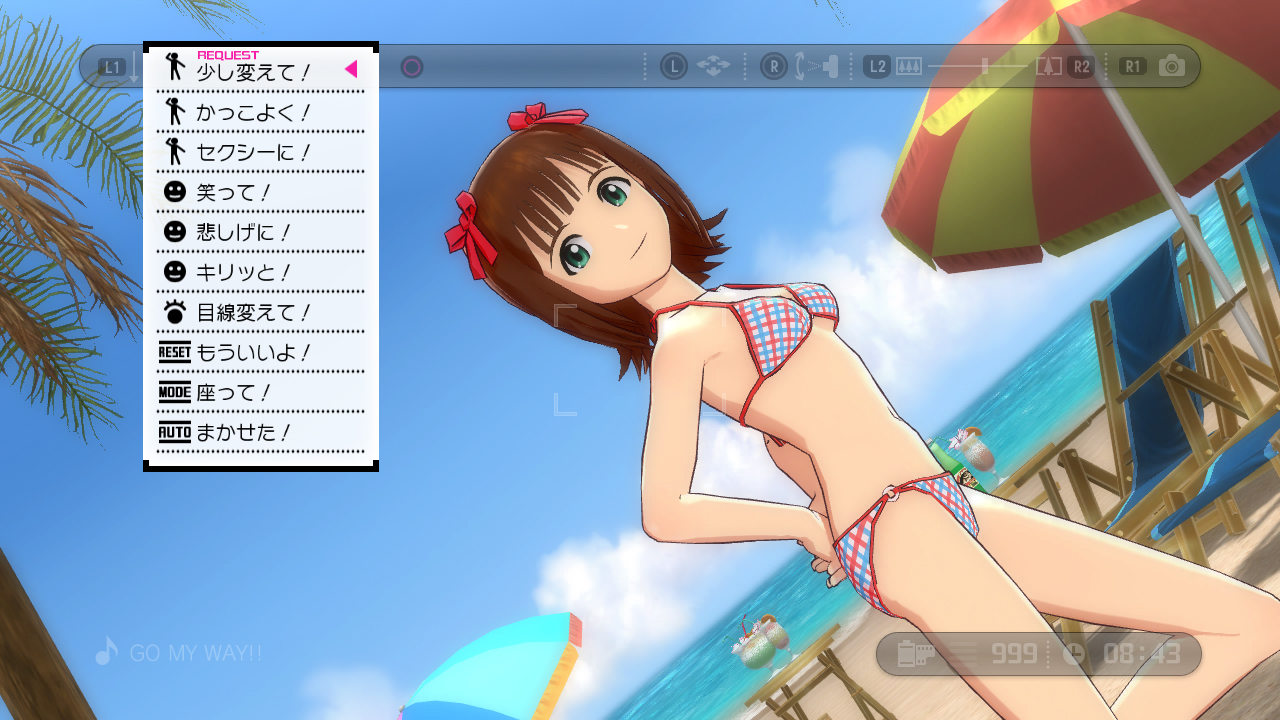Click the remaining shots count 999
This screenshot has width=1280, height=720.
point(1014,654)
